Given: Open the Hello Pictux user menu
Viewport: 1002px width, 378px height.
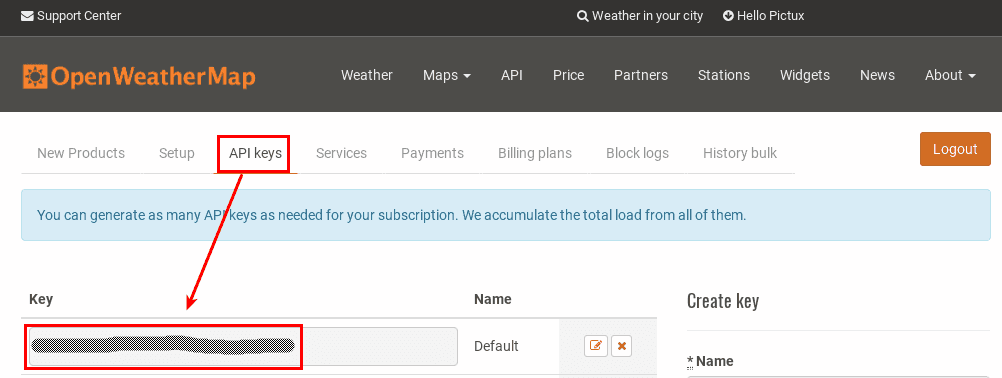Looking at the screenshot, I should coord(763,16).
